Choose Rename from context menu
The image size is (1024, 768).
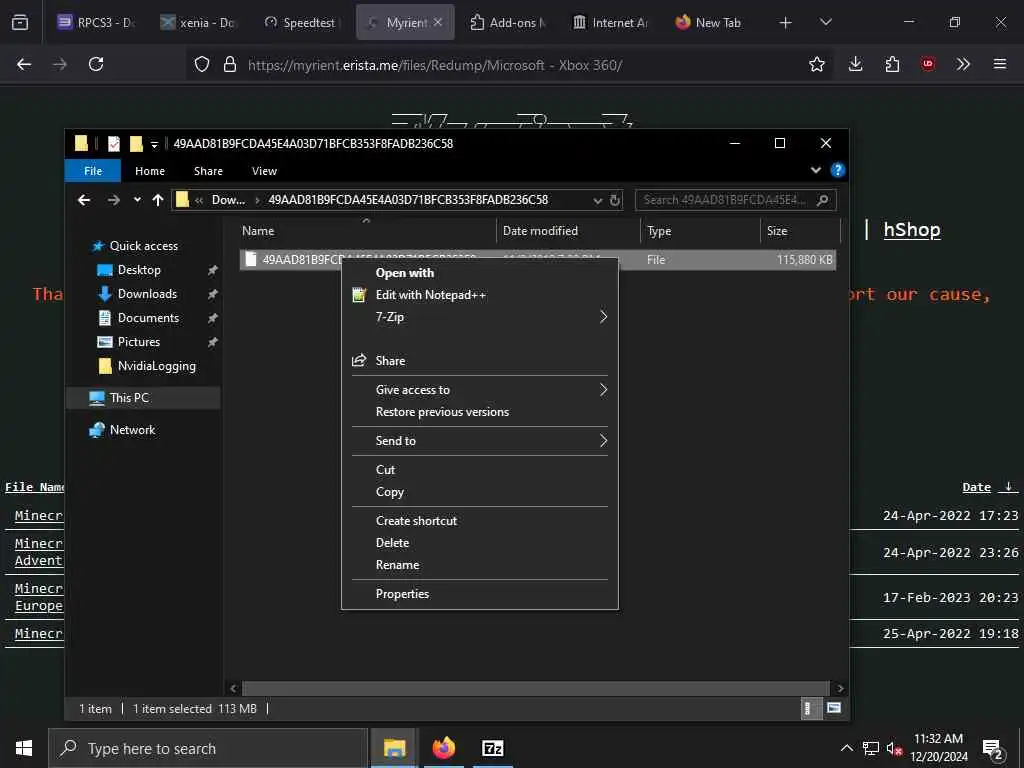pos(480,565)
